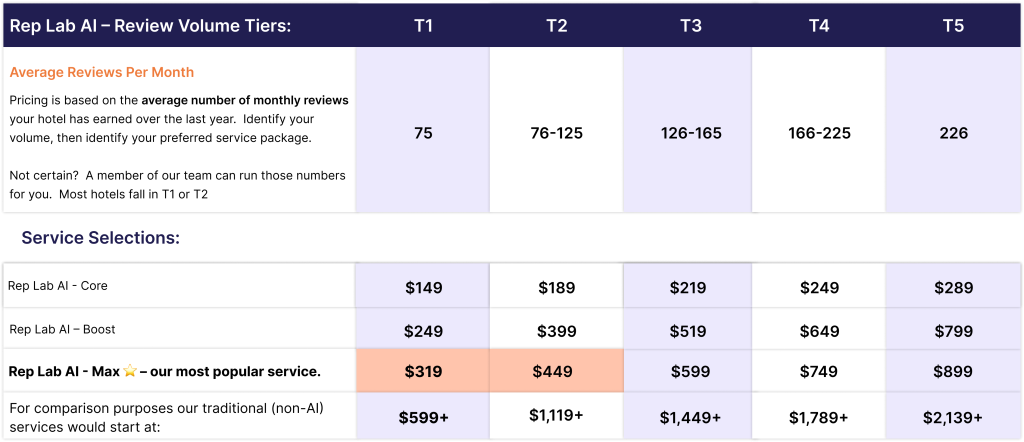Click the $2,139+ traditional services price
The image size is (1024, 442).
[953, 418]
